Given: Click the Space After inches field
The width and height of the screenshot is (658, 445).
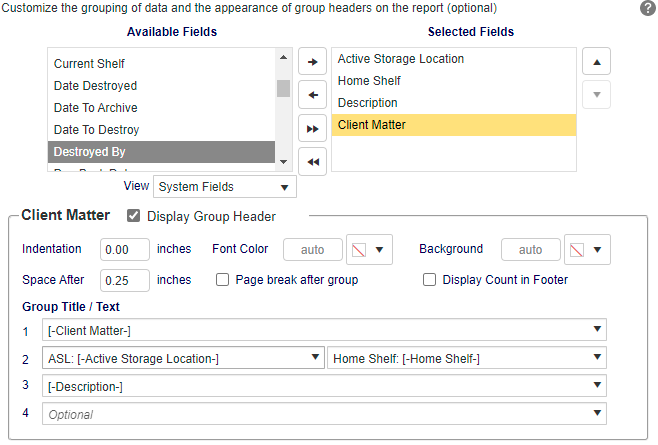Looking at the screenshot, I should click(x=125, y=280).
